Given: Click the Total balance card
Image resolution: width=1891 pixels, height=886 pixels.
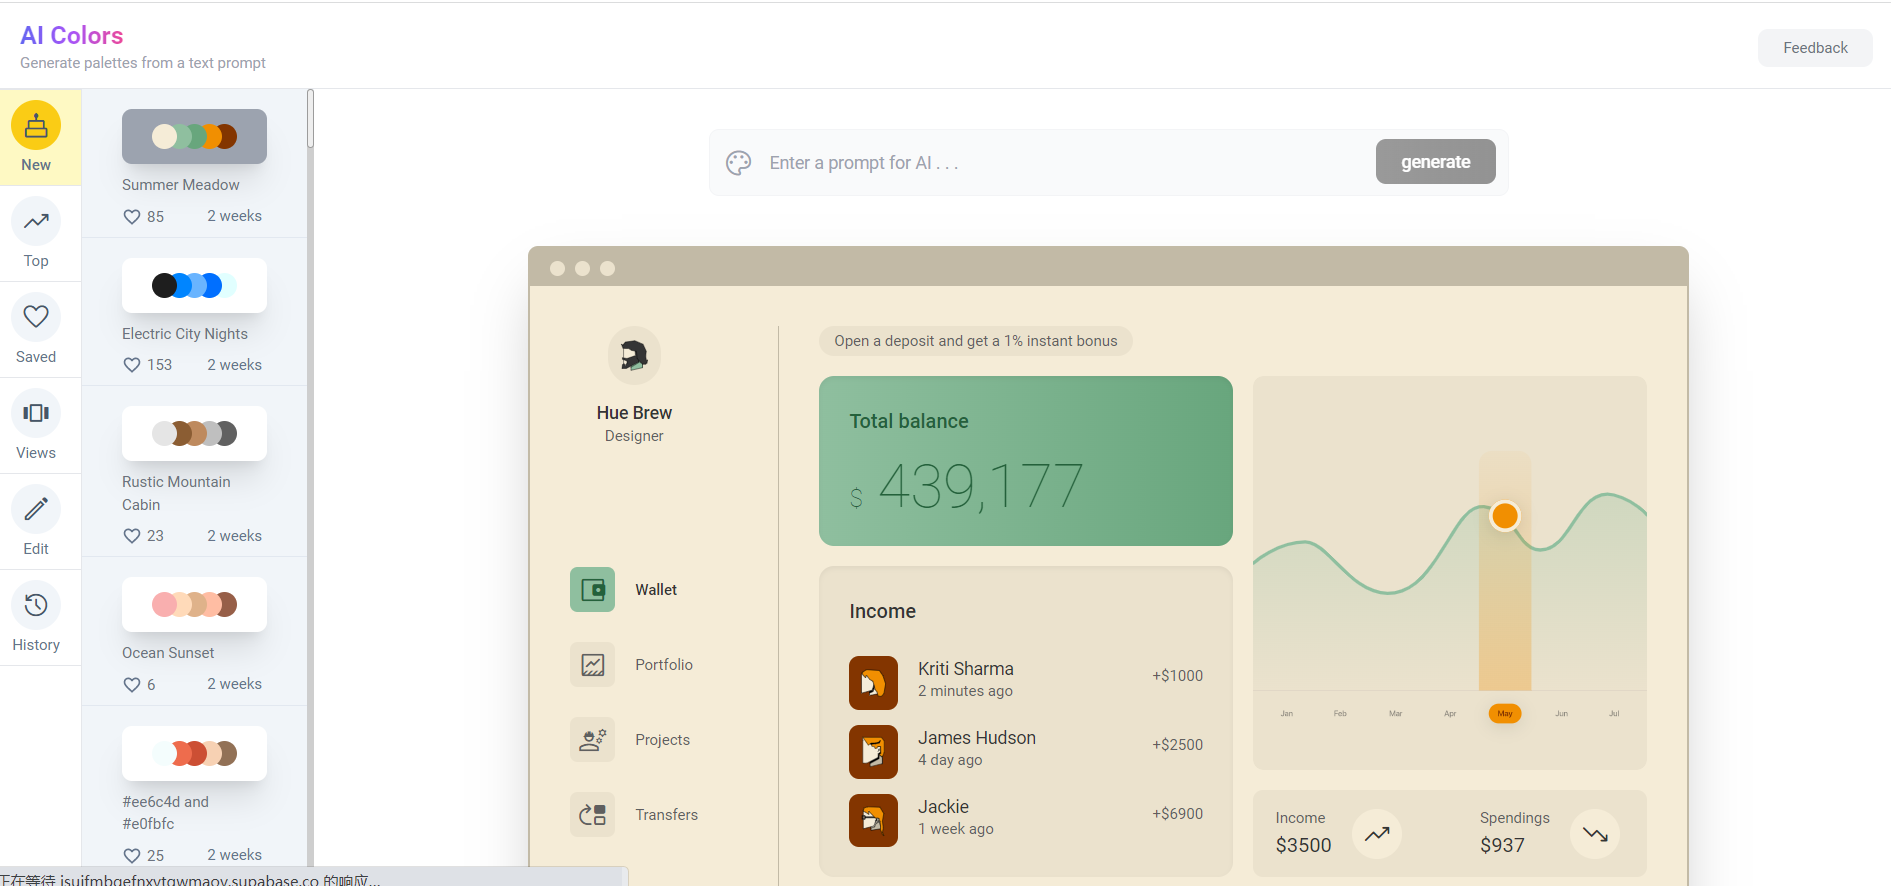Looking at the screenshot, I should coord(1025,461).
